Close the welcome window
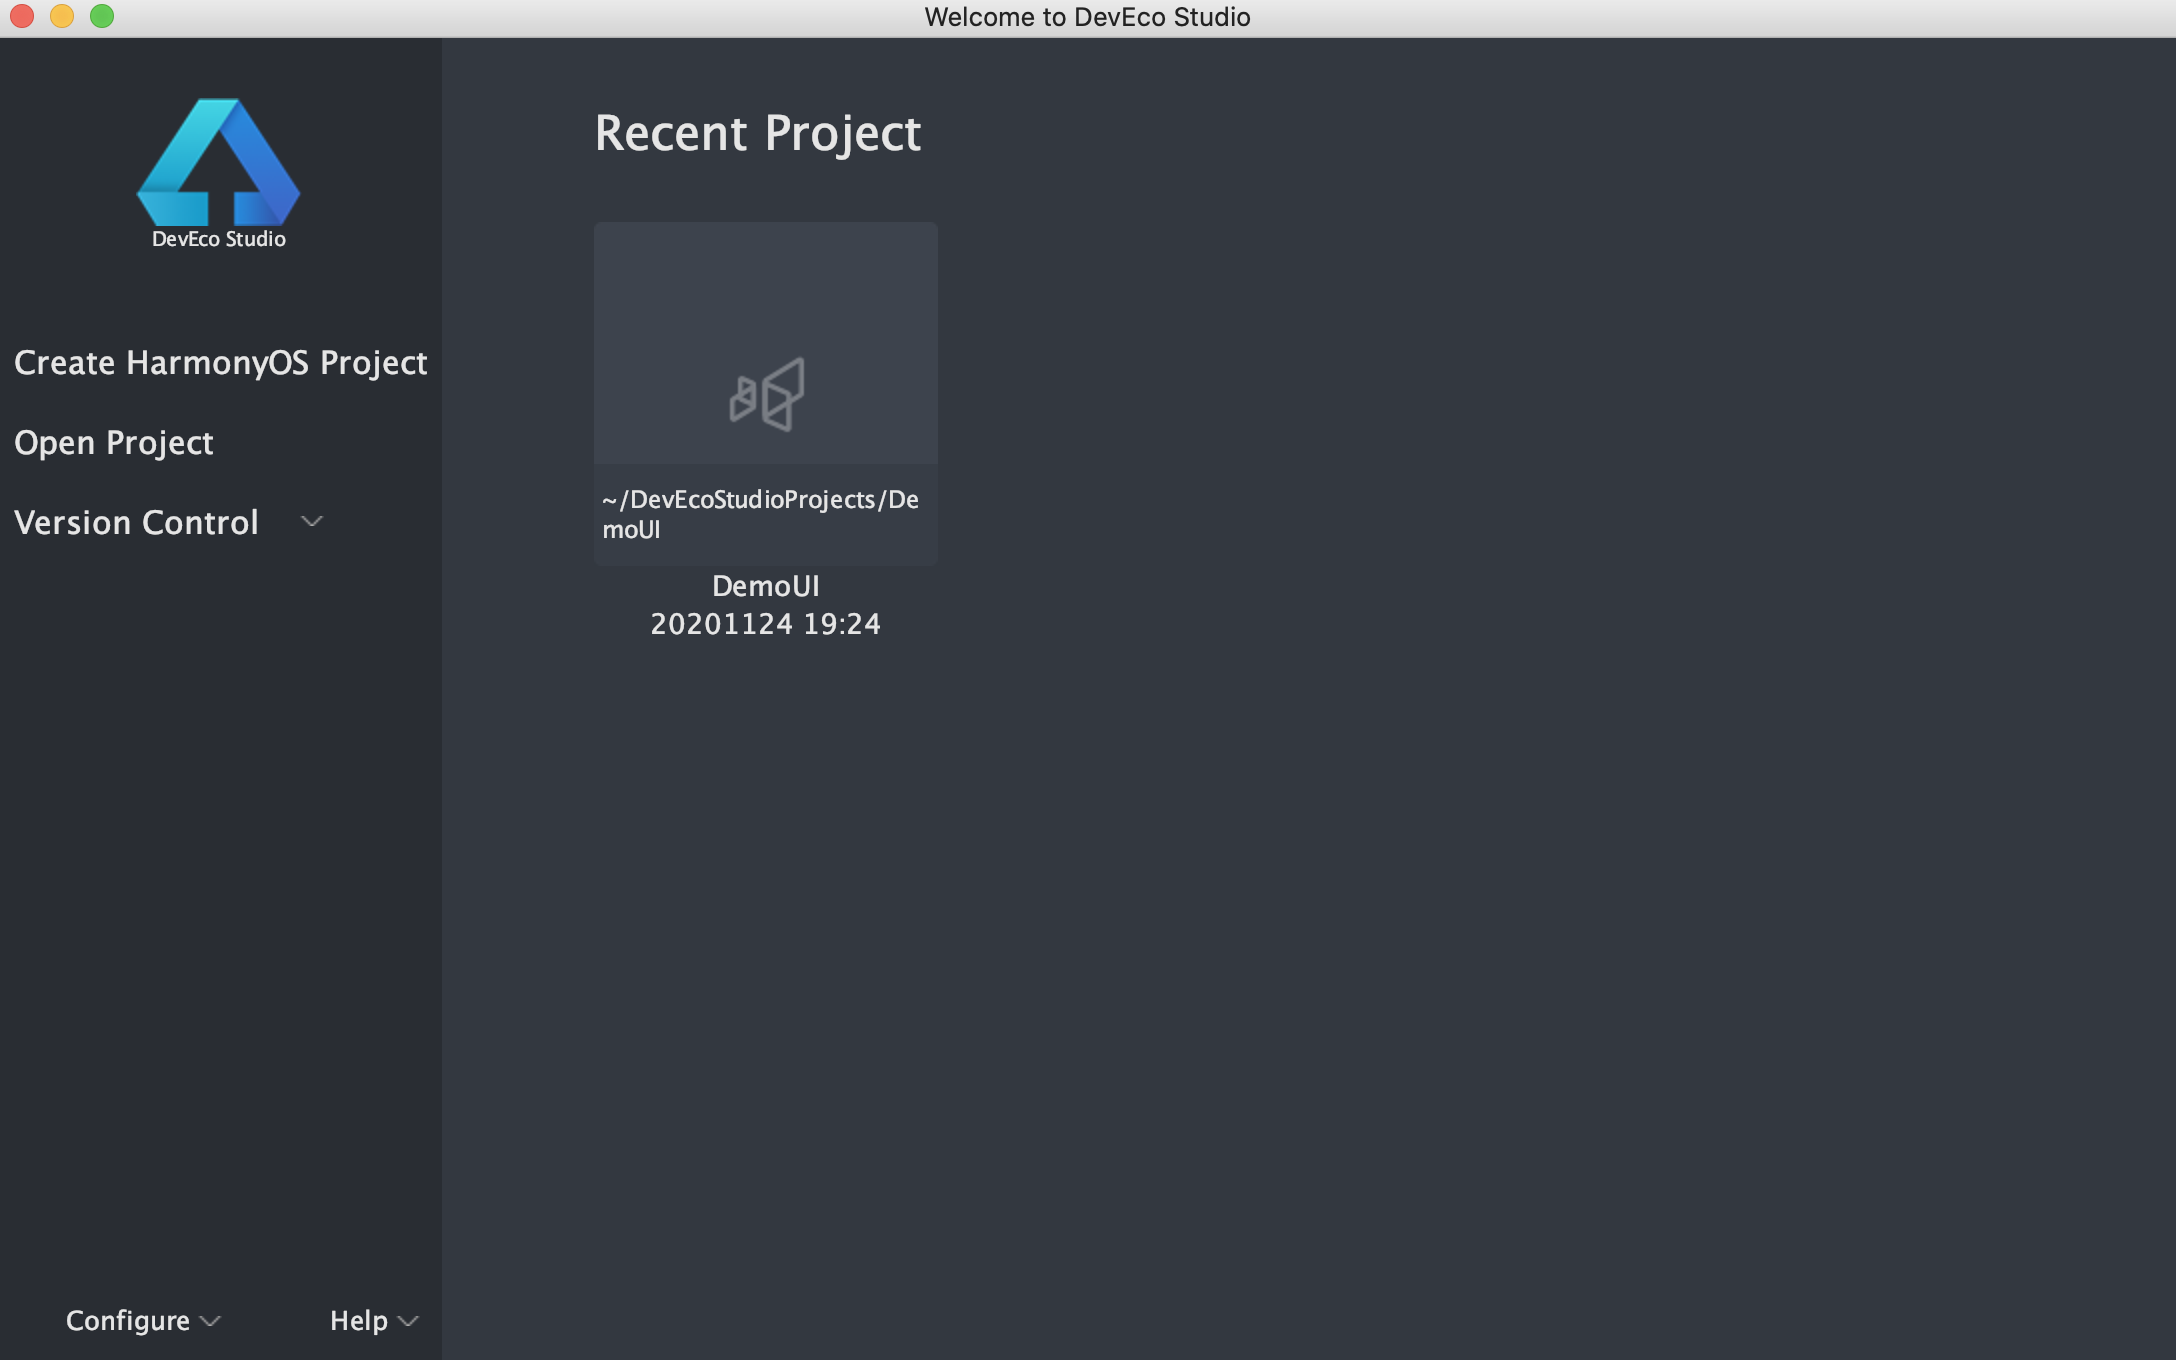Image resolution: width=2176 pixels, height=1360 pixels. pyautogui.click(x=22, y=16)
